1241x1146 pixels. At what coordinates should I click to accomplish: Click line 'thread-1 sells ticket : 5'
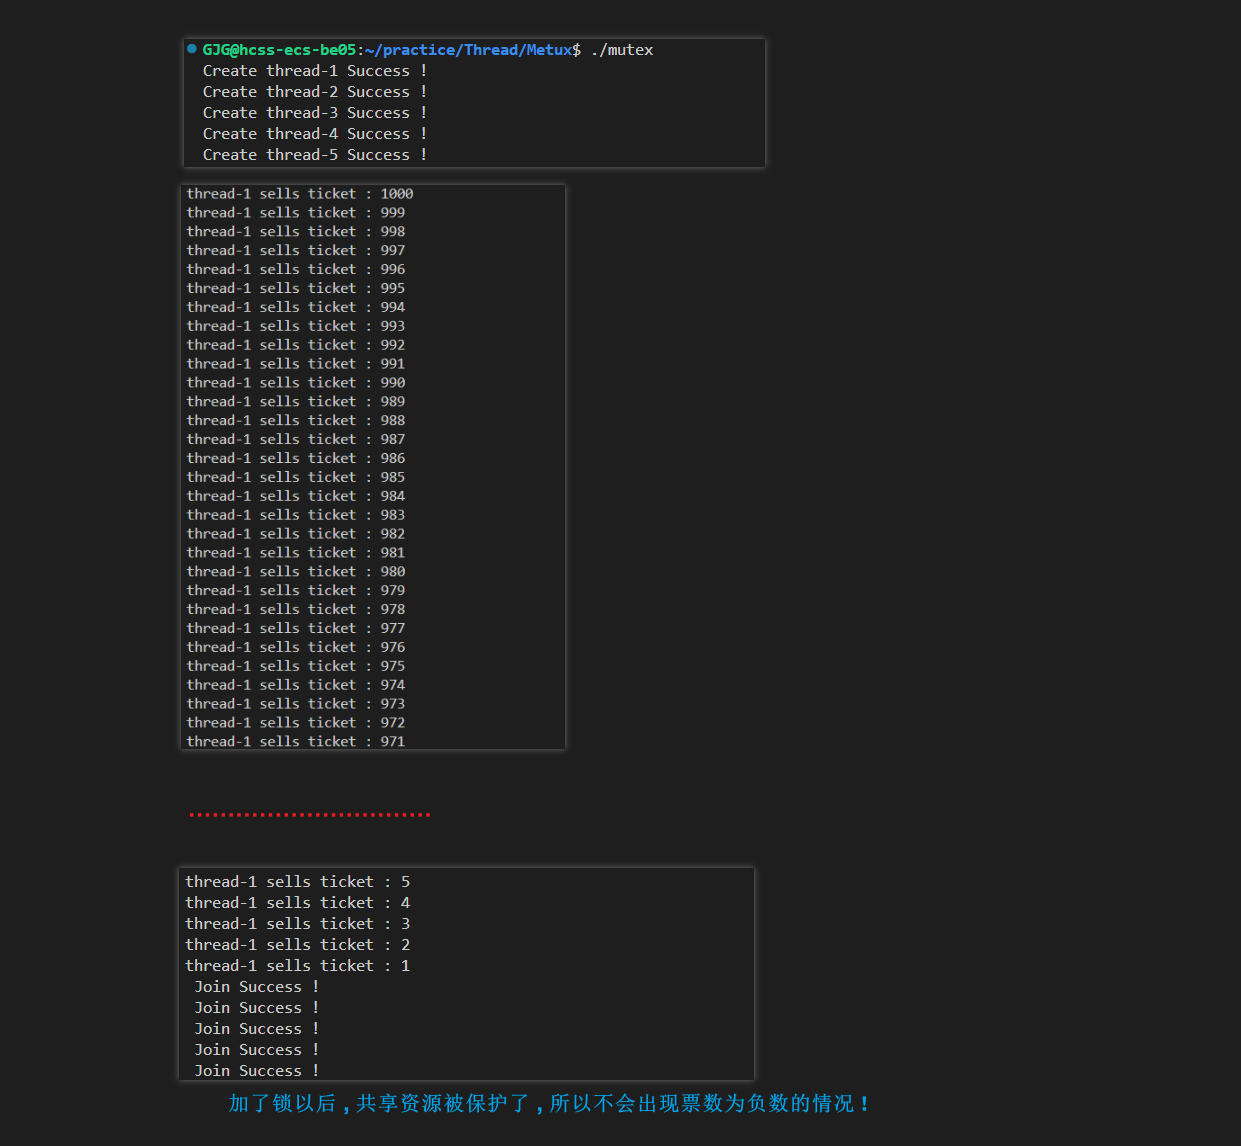coord(298,882)
